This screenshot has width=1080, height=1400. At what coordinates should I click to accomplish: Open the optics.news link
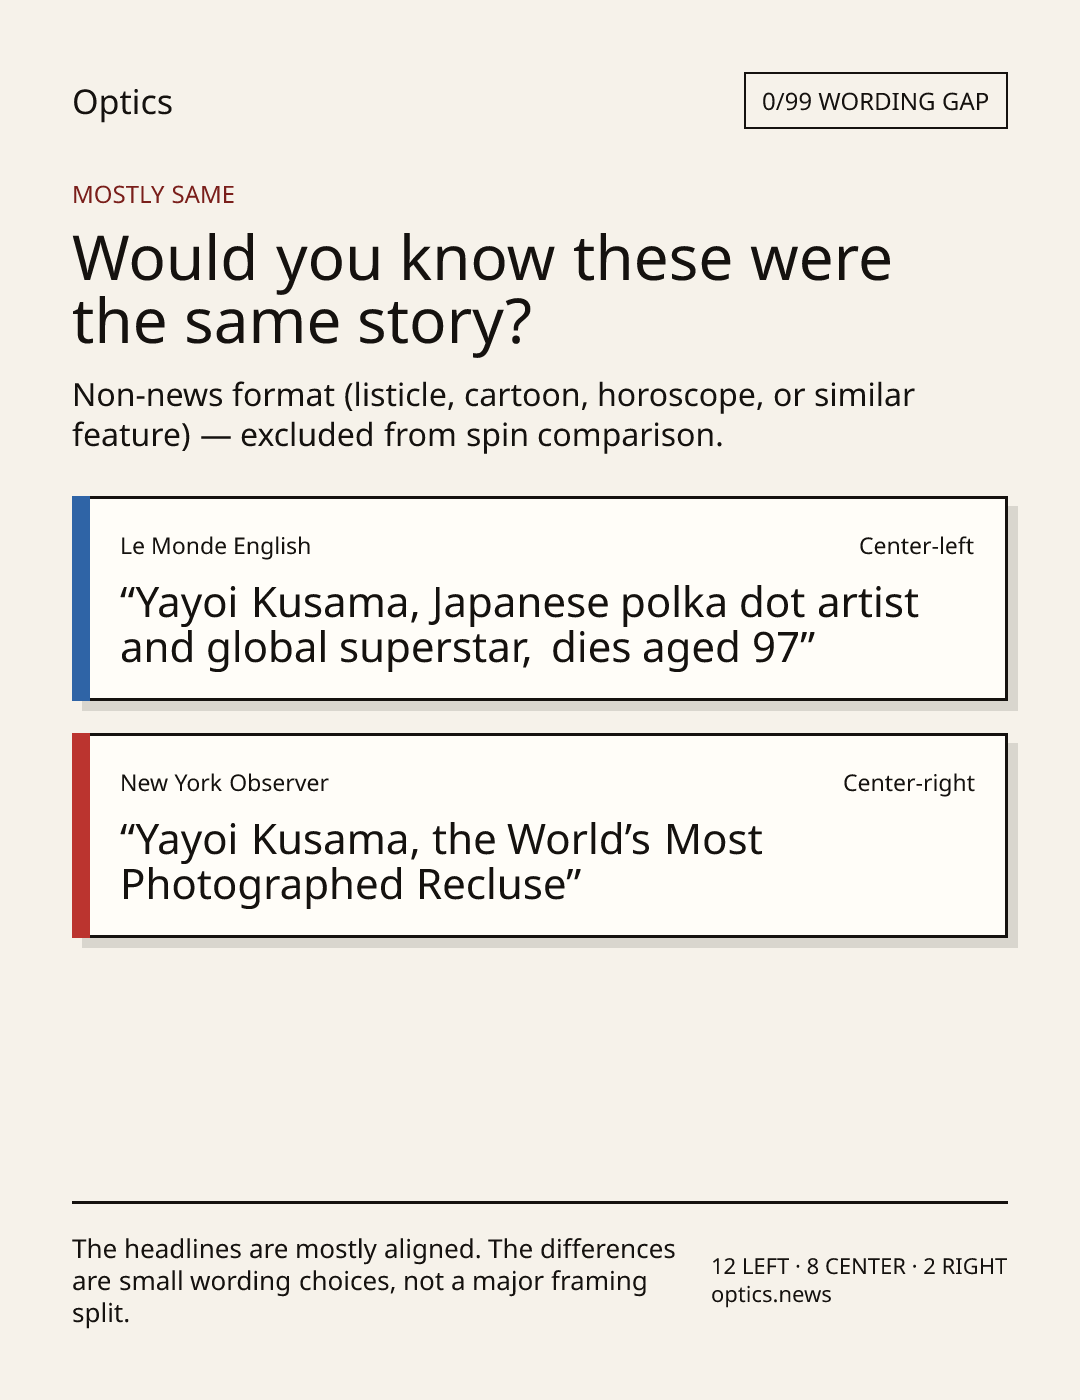tap(771, 1295)
